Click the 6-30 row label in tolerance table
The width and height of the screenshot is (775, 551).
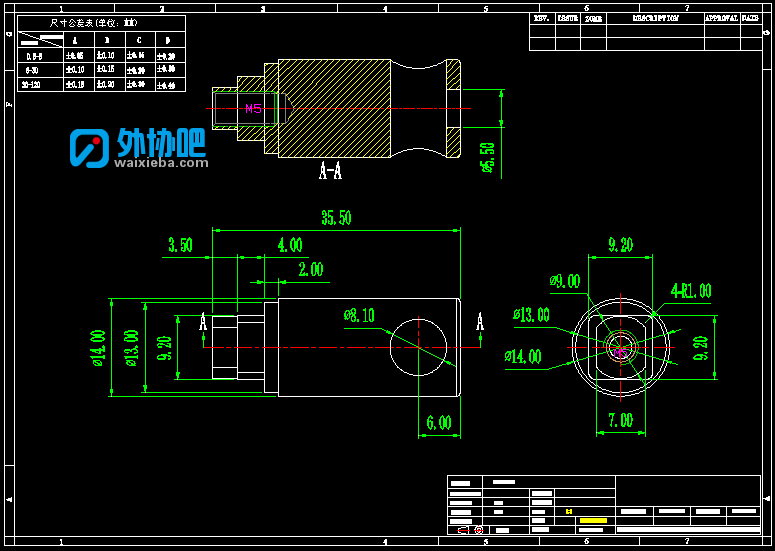pyautogui.click(x=32, y=70)
